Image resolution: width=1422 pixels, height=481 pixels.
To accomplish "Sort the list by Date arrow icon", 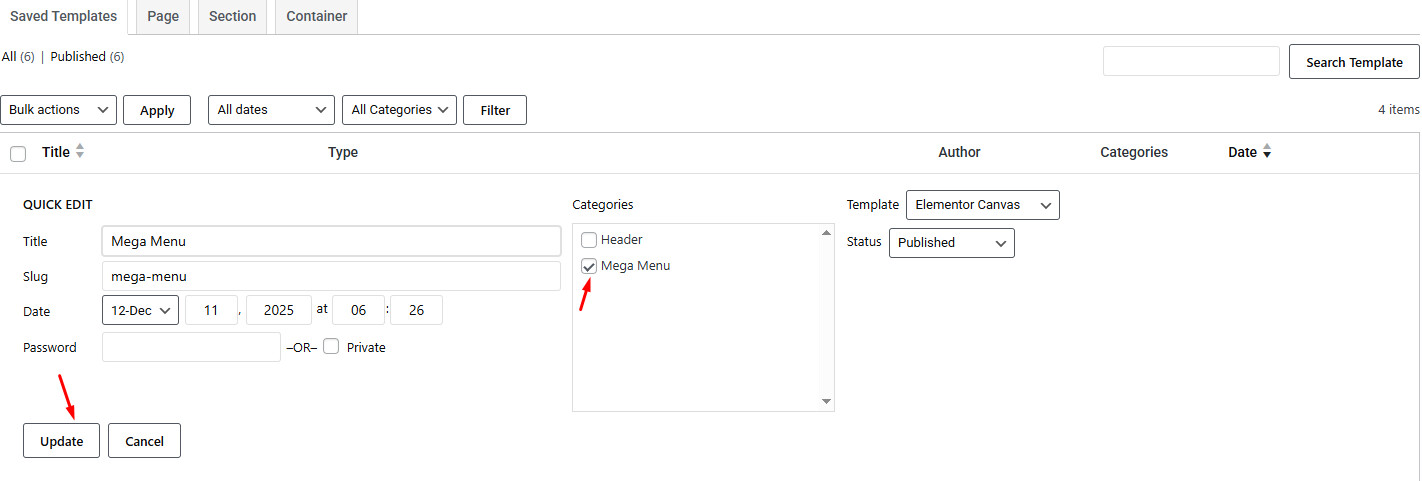I will coord(1267,152).
